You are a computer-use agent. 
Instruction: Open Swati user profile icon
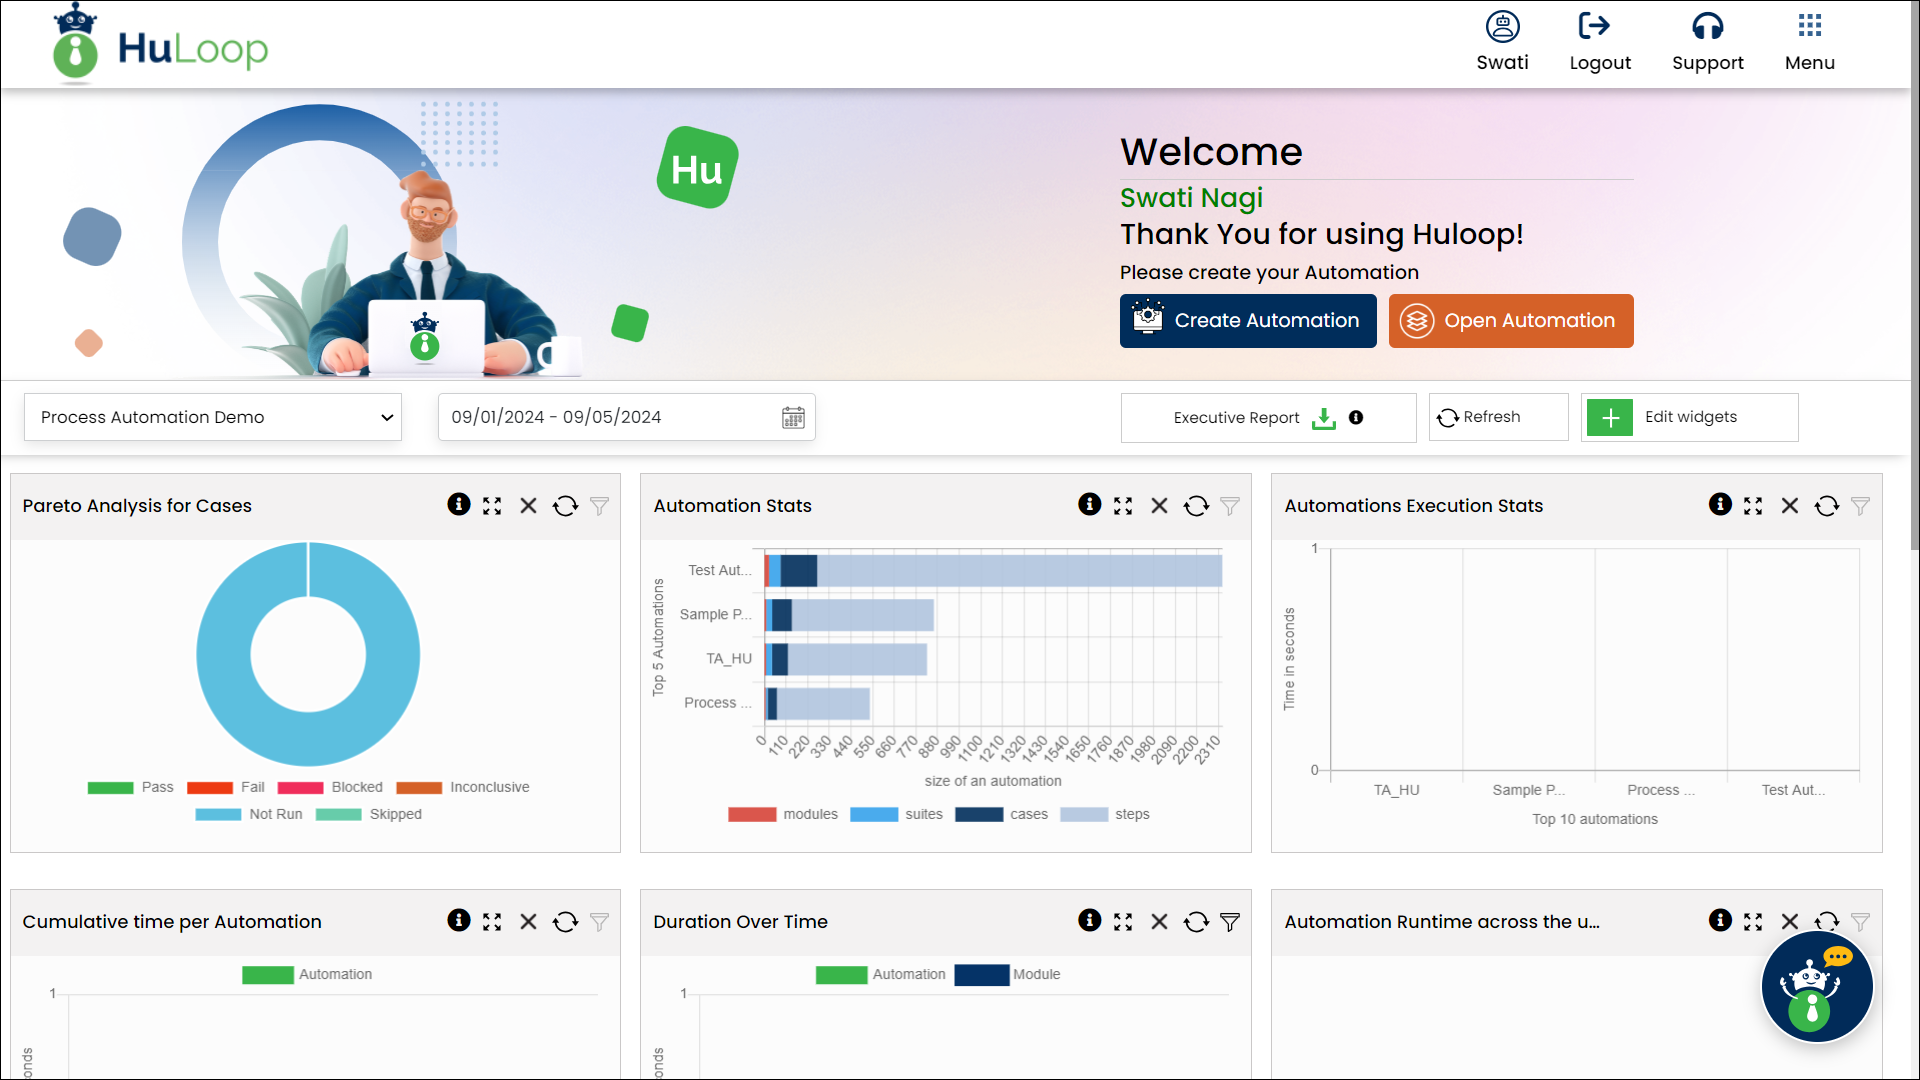point(1502,27)
